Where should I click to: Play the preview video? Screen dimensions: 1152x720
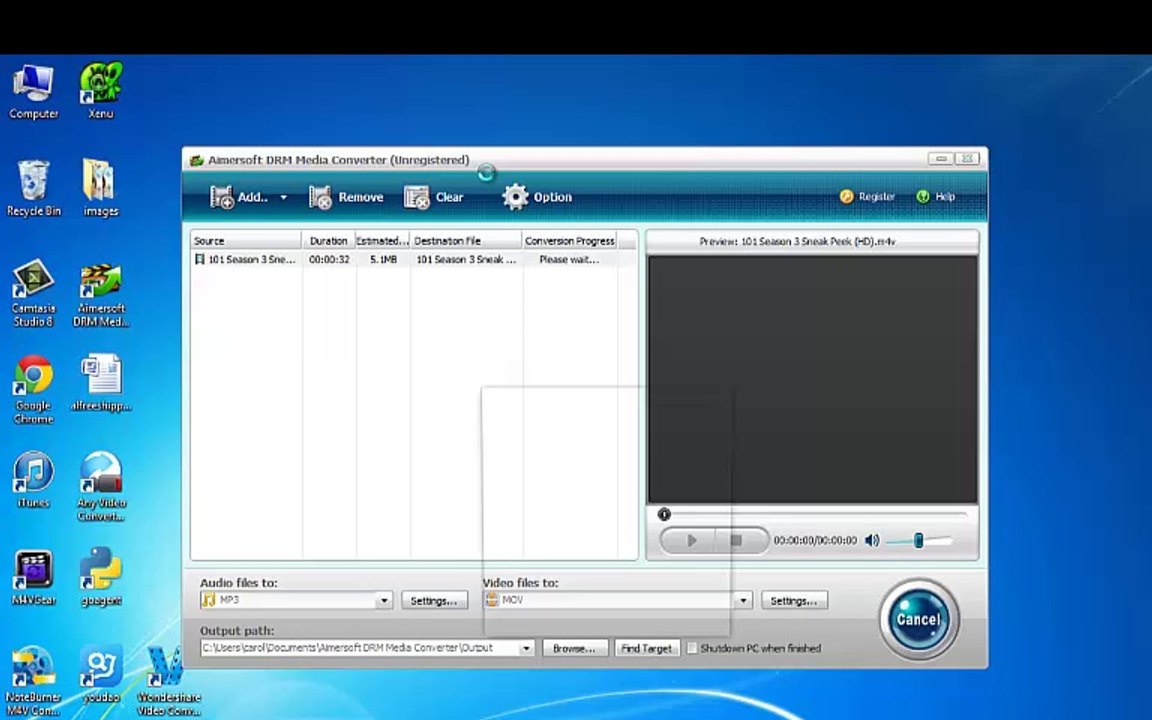pos(689,541)
